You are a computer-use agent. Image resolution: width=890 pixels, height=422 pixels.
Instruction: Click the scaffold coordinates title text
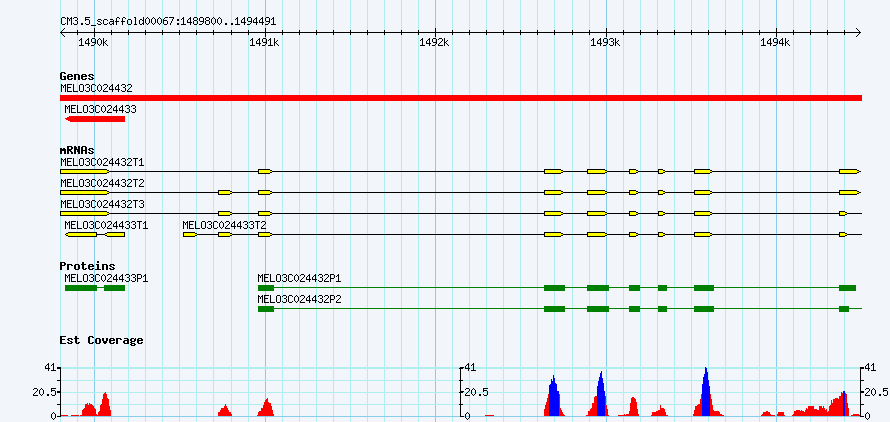(168, 22)
